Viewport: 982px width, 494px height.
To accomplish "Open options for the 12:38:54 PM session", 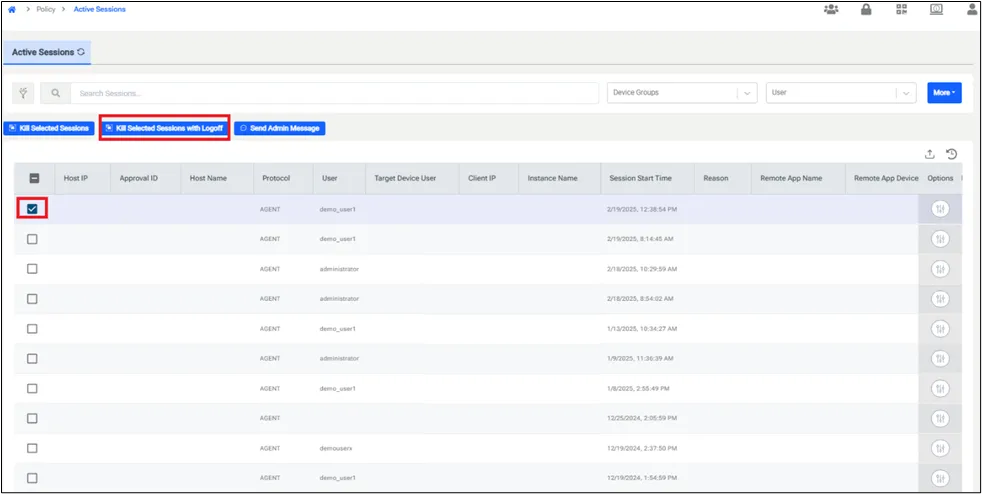I will pyautogui.click(x=939, y=209).
